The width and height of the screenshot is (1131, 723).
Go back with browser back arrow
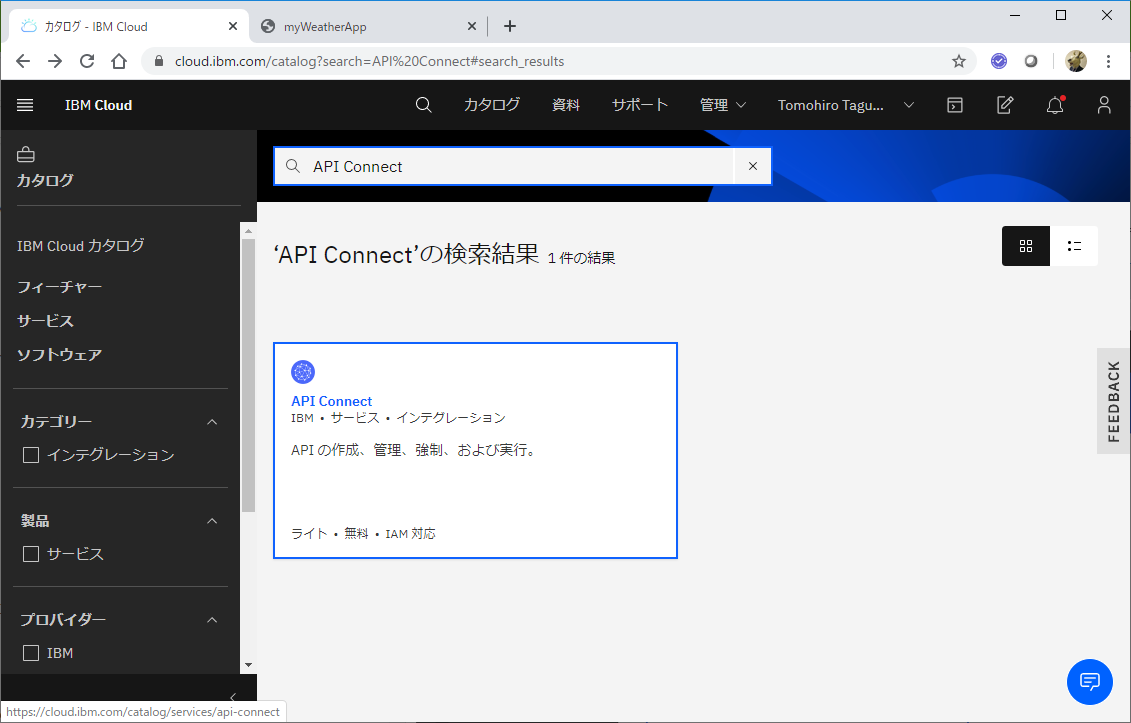23,61
